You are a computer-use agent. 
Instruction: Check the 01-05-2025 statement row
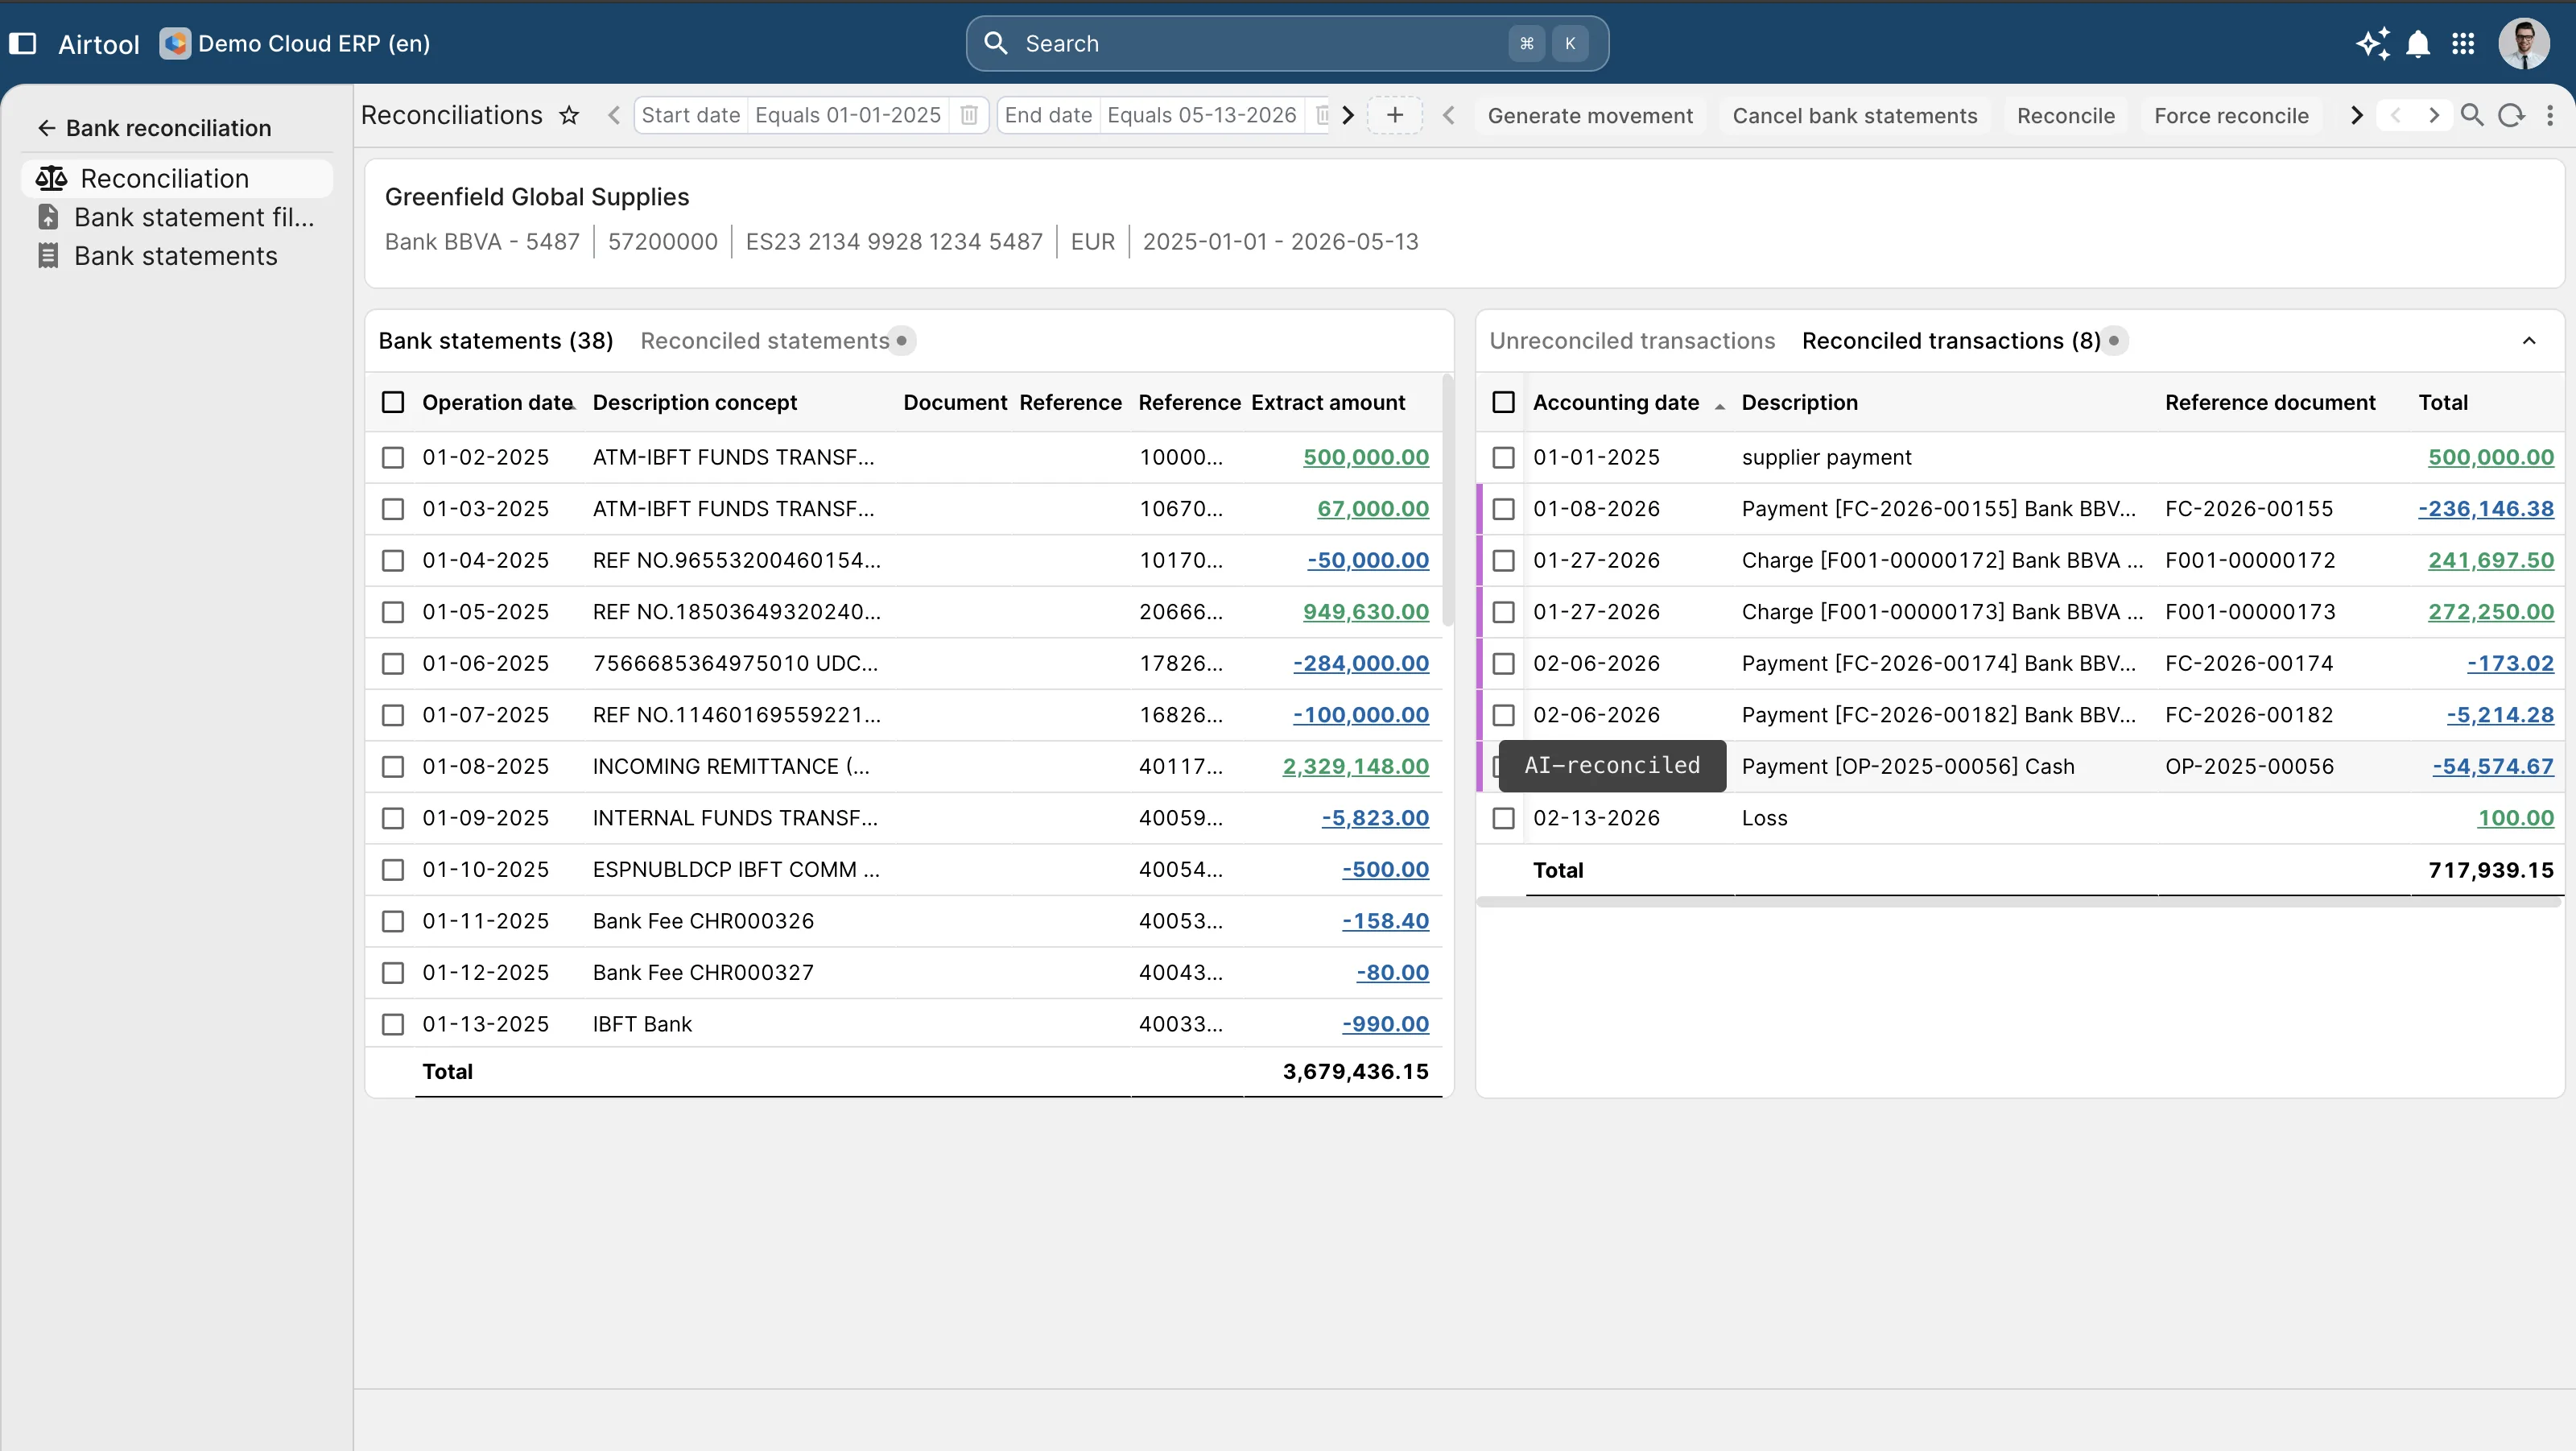(x=393, y=612)
